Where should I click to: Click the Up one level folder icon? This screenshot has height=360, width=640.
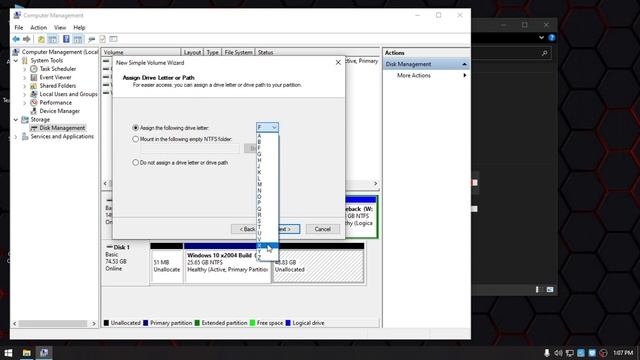tap(41, 39)
